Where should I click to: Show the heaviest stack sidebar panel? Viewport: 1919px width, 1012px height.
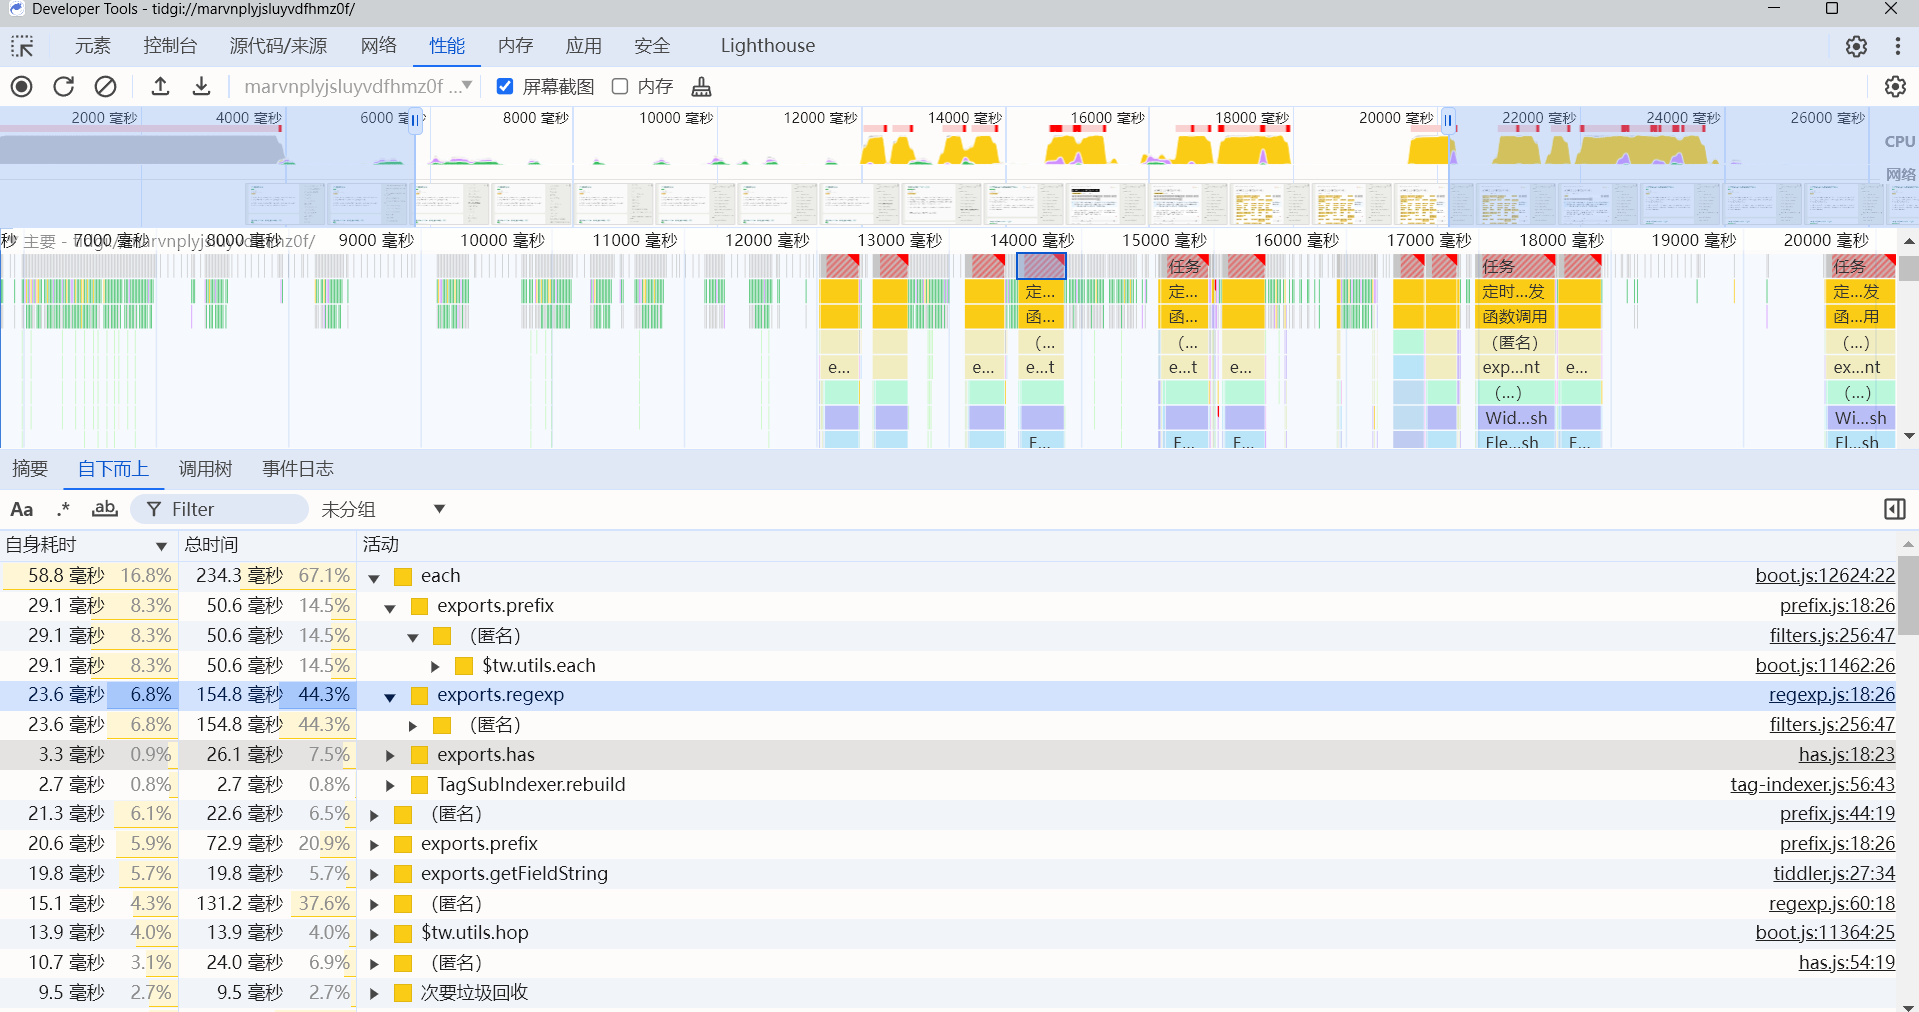coord(1894,509)
